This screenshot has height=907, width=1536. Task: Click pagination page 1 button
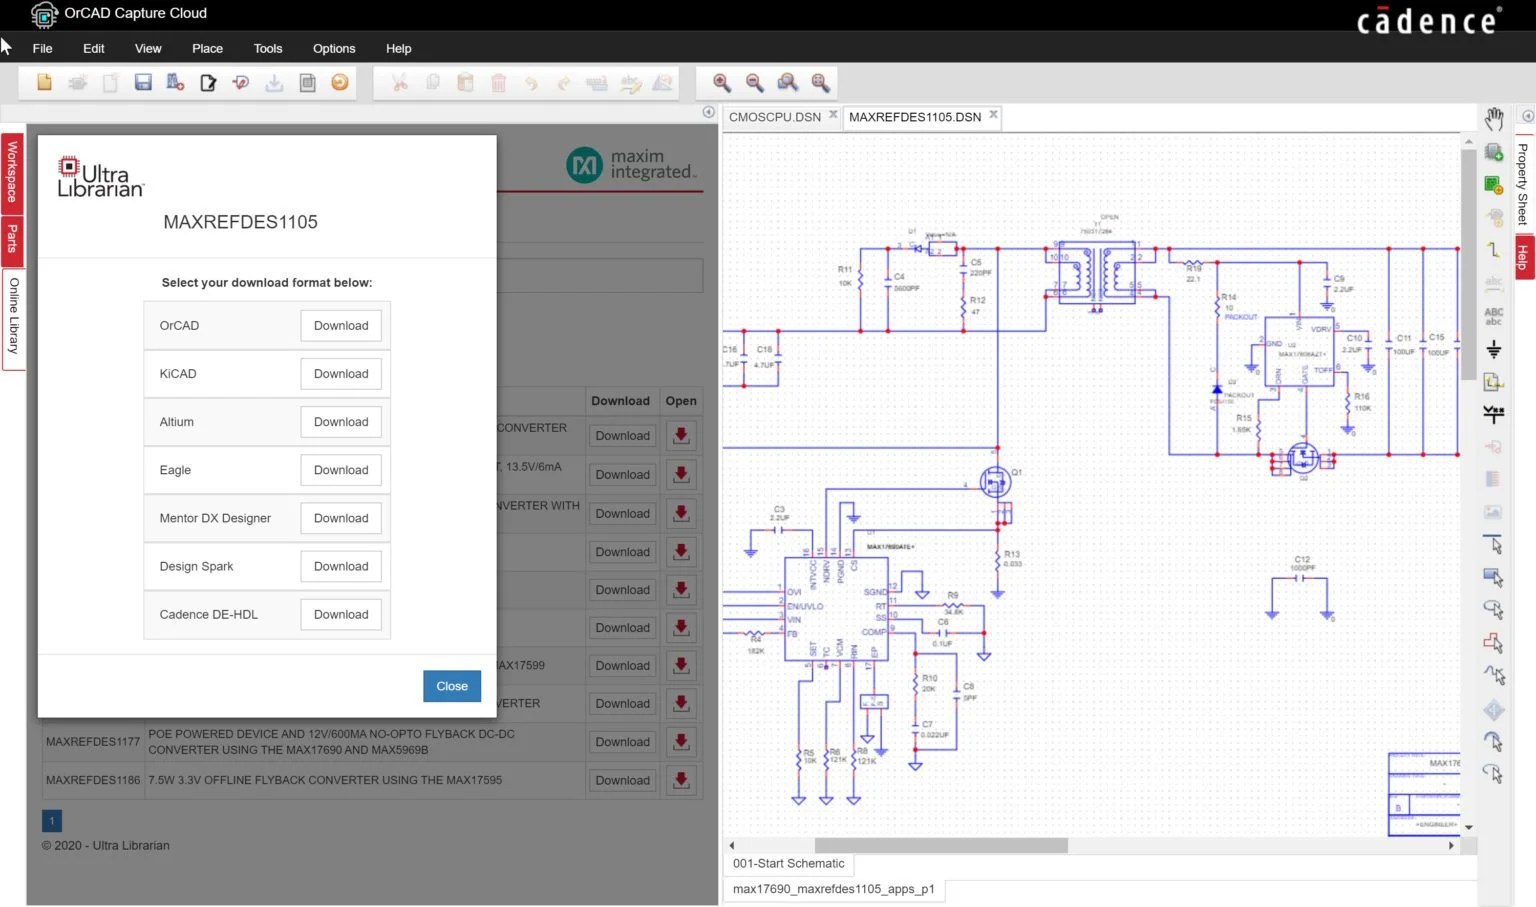(52, 821)
